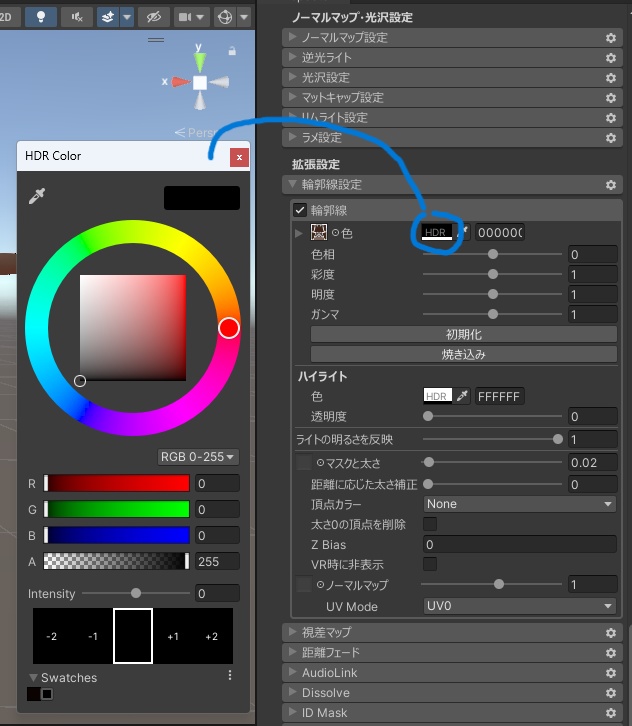Image resolution: width=632 pixels, height=726 pixels.
Task: Open gear settings for ID Mask
Action: point(611,713)
